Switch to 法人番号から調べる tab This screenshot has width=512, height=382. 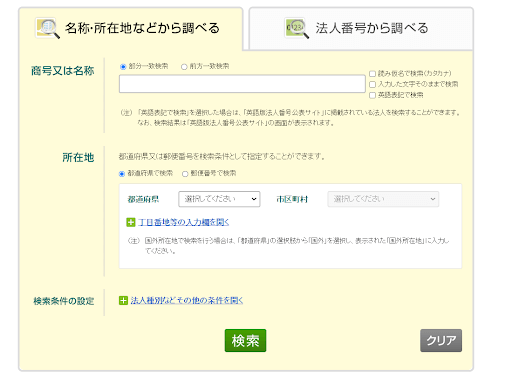tap(361, 29)
